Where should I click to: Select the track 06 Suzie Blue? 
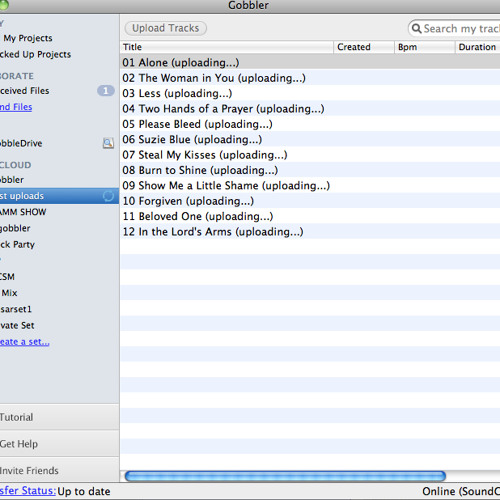point(310,139)
